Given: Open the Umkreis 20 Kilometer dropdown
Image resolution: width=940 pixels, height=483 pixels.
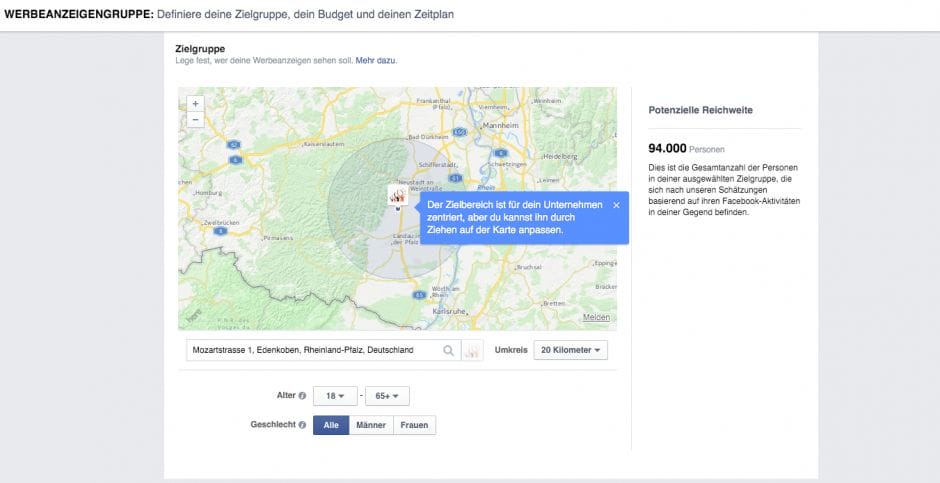Looking at the screenshot, I should 570,350.
